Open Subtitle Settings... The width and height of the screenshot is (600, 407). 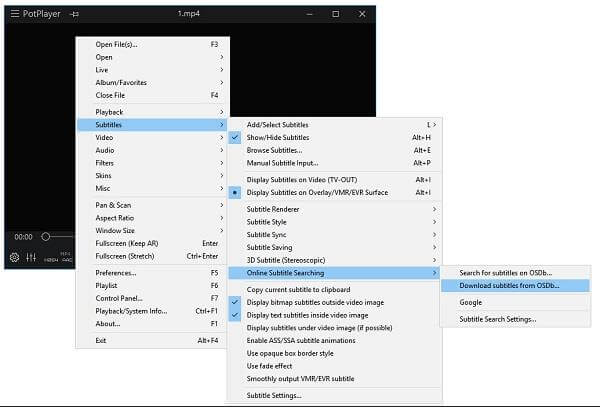tap(335, 396)
